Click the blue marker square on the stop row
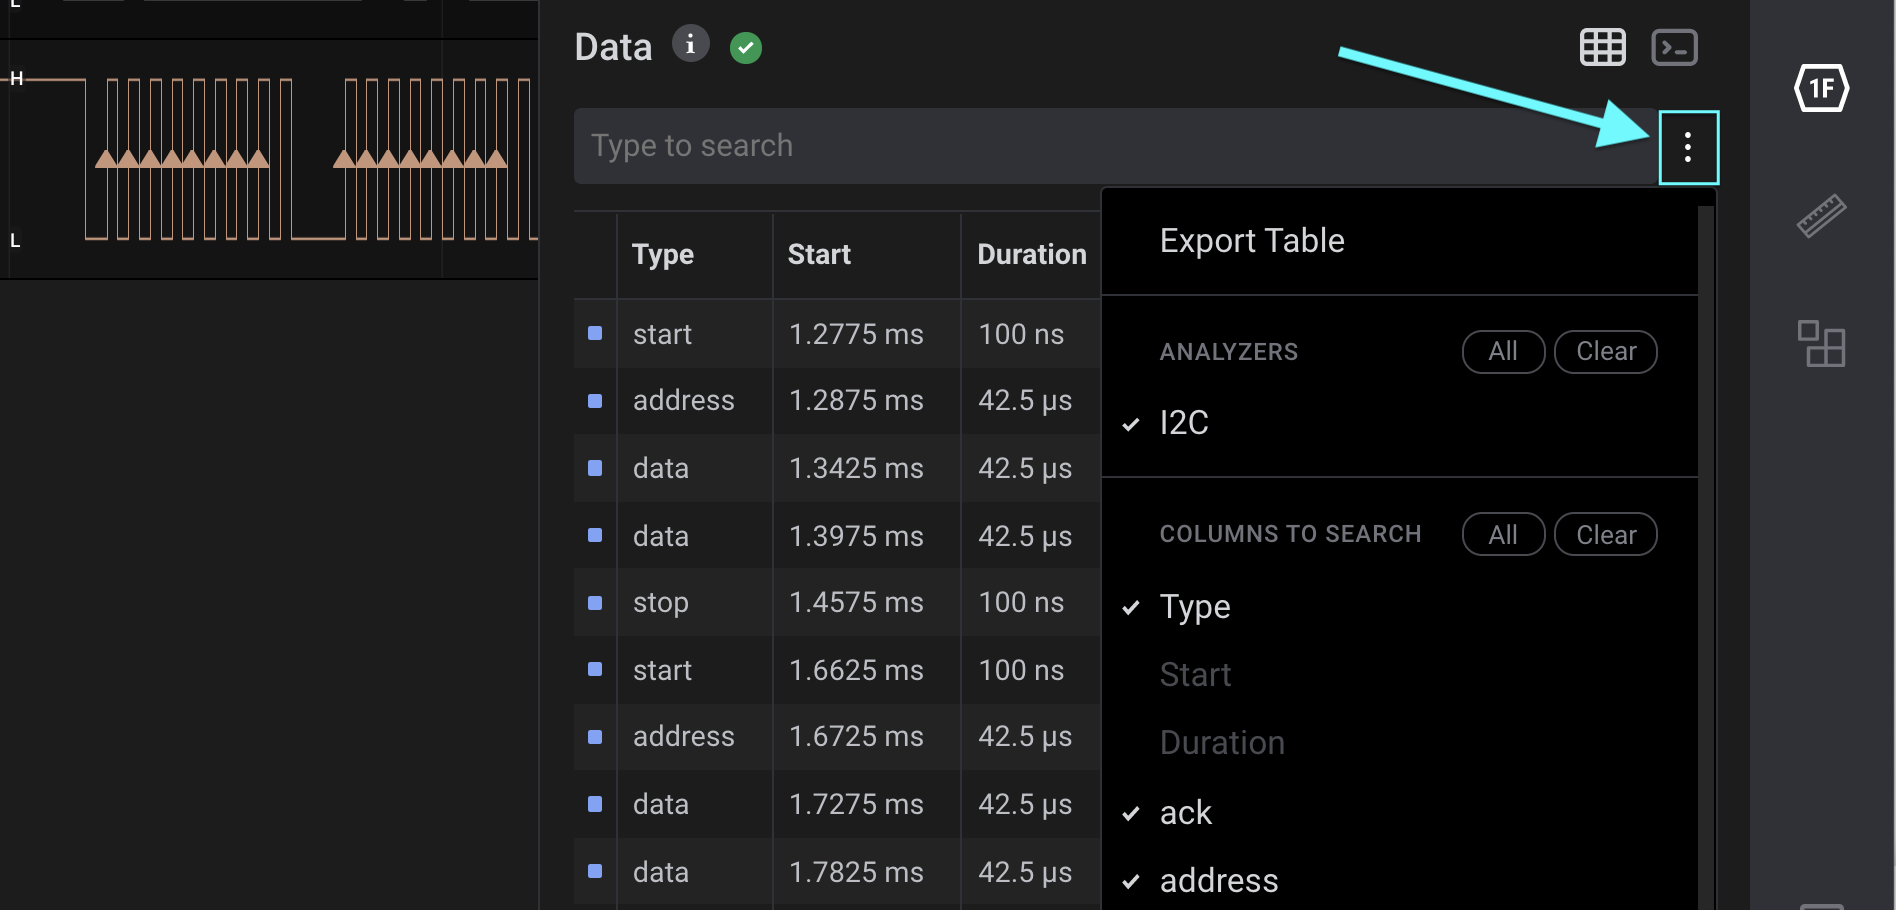This screenshot has width=1896, height=910. (594, 602)
